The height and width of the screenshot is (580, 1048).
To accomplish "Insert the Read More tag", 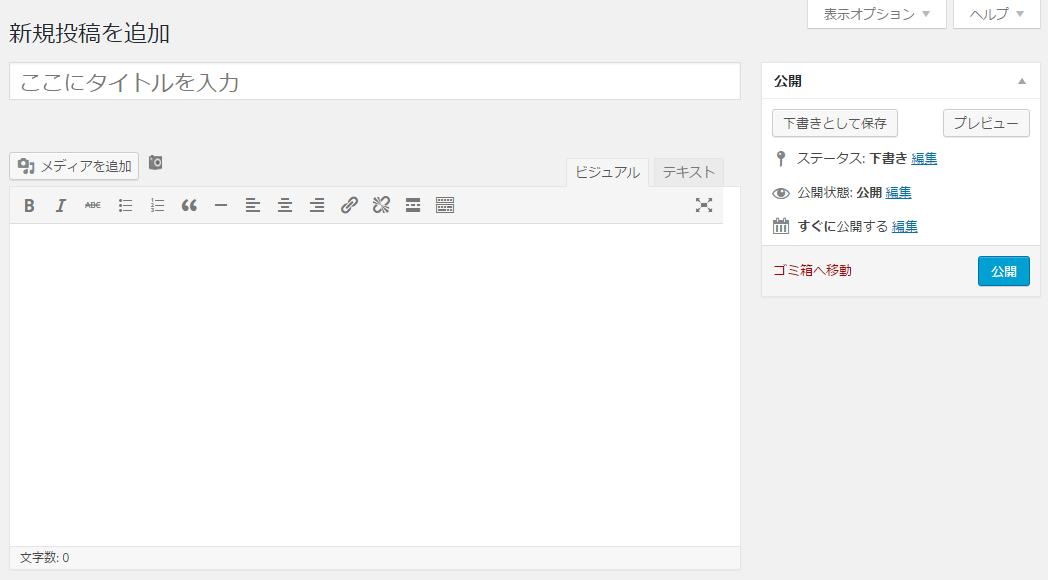I will coord(413,205).
